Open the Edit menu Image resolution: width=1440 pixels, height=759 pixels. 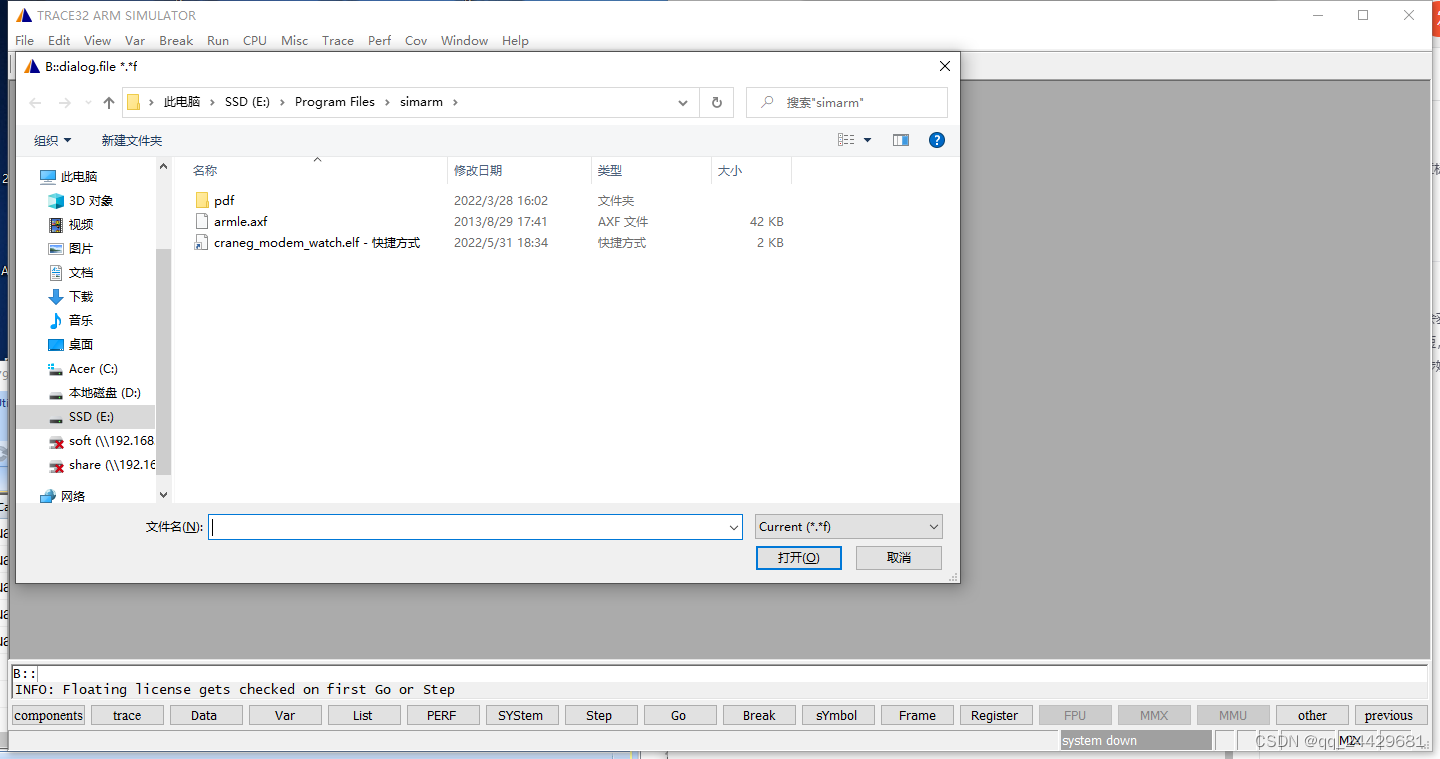(x=59, y=41)
